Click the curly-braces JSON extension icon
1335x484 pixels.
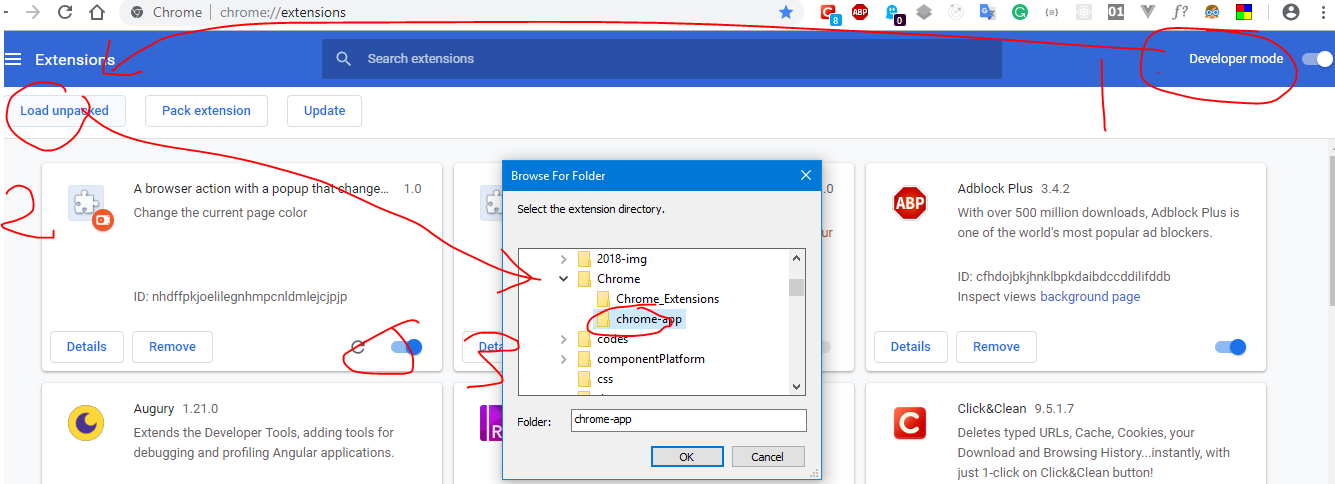point(1050,13)
